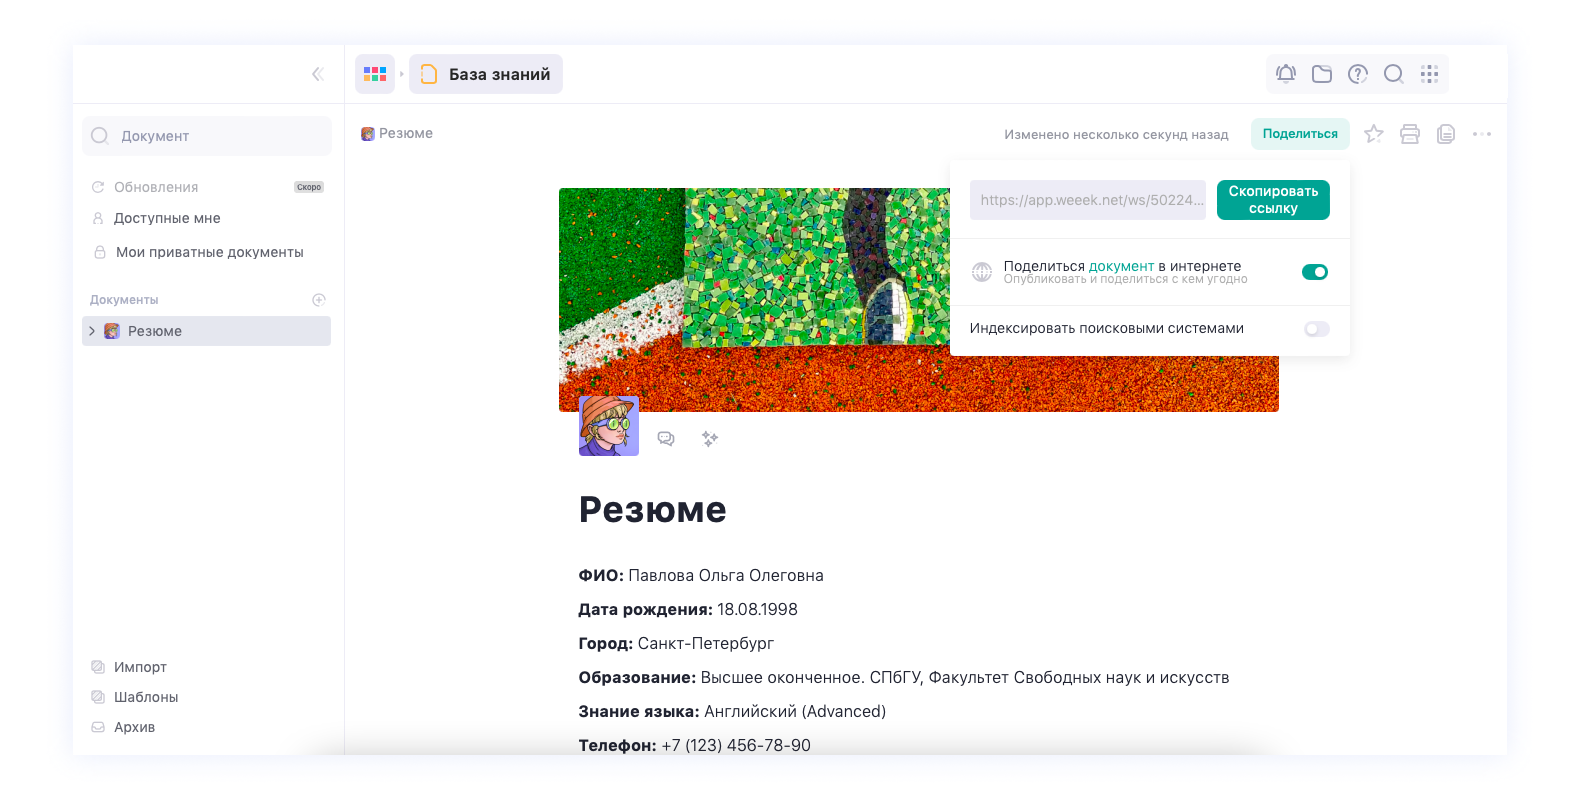Image resolution: width=1580 pixels, height=800 pixels.
Task: Click the Скоро badge next to Обновления
Action: (x=309, y=187)
